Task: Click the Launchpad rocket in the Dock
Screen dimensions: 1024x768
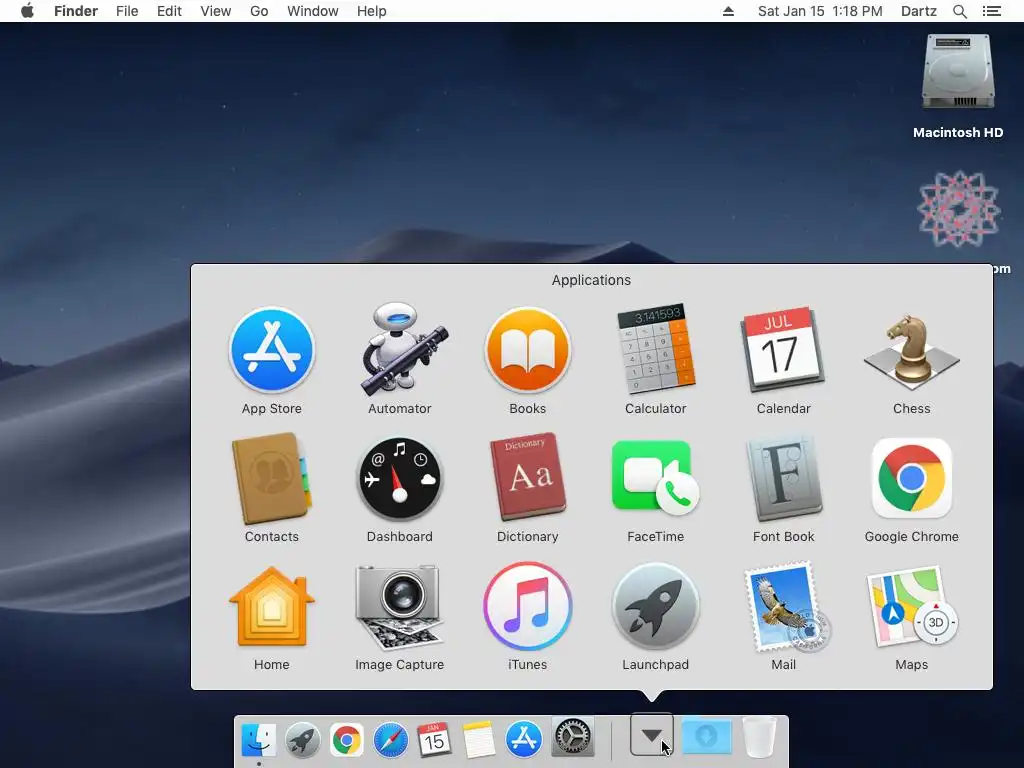Action: coord(302,741)
